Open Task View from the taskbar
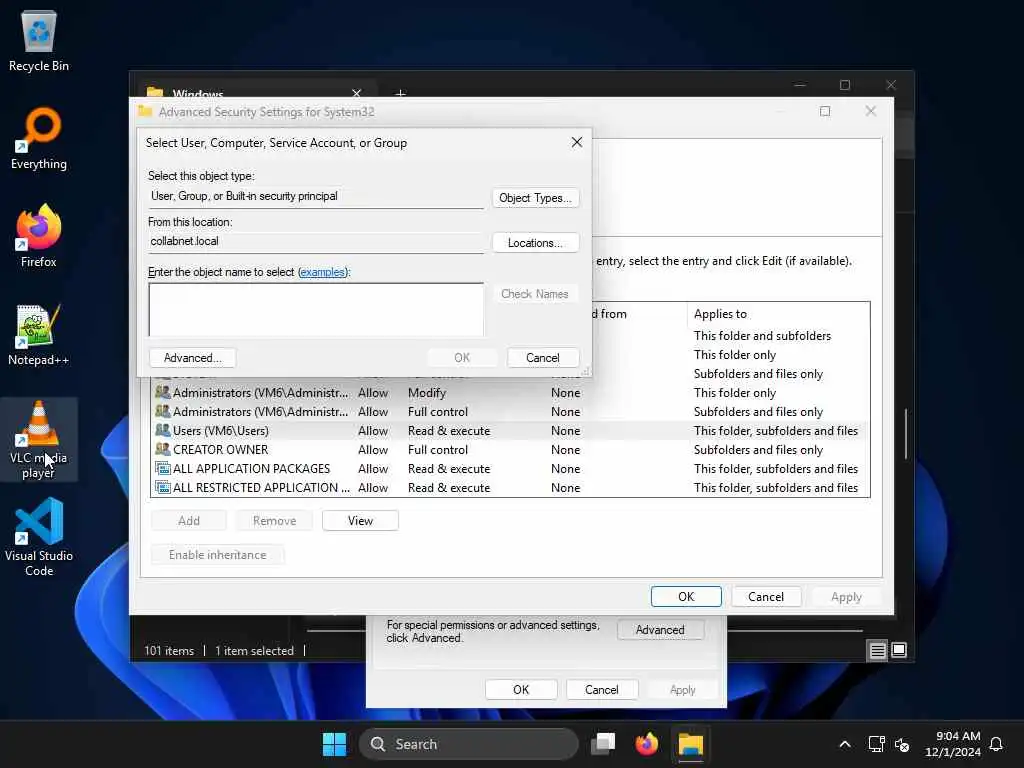The height and width of the screenshot is (768, 1024). click(603, 744)
